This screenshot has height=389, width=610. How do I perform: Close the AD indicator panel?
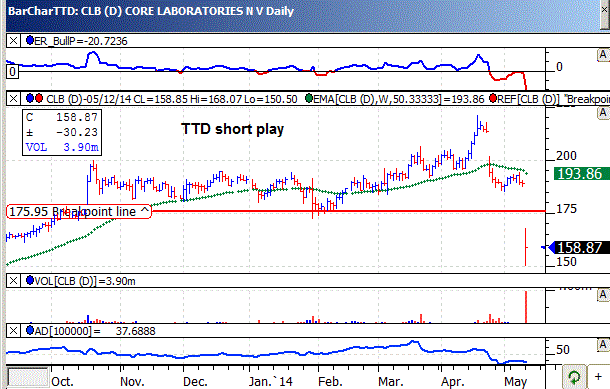[13, 331]
